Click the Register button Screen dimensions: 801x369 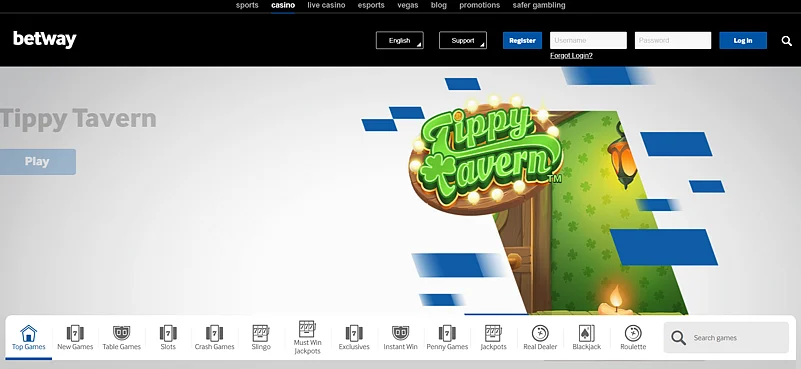click(x=522, y=40)
